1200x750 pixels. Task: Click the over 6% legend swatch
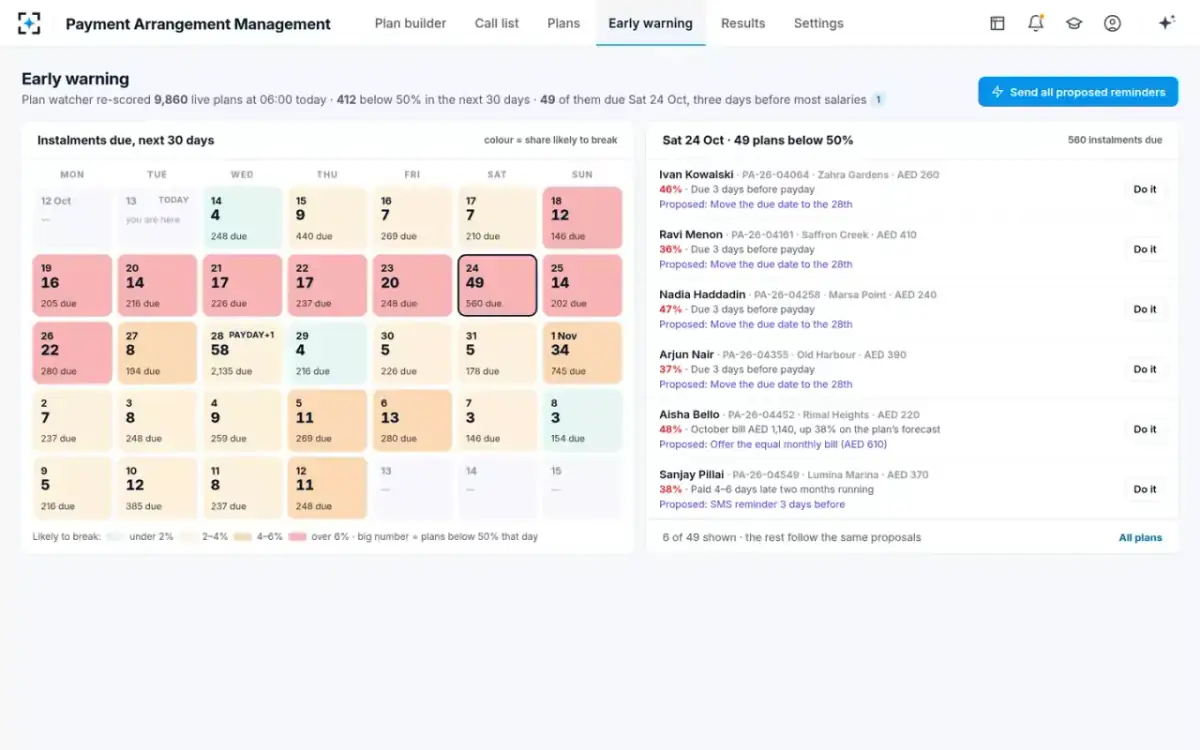point(297,537)
